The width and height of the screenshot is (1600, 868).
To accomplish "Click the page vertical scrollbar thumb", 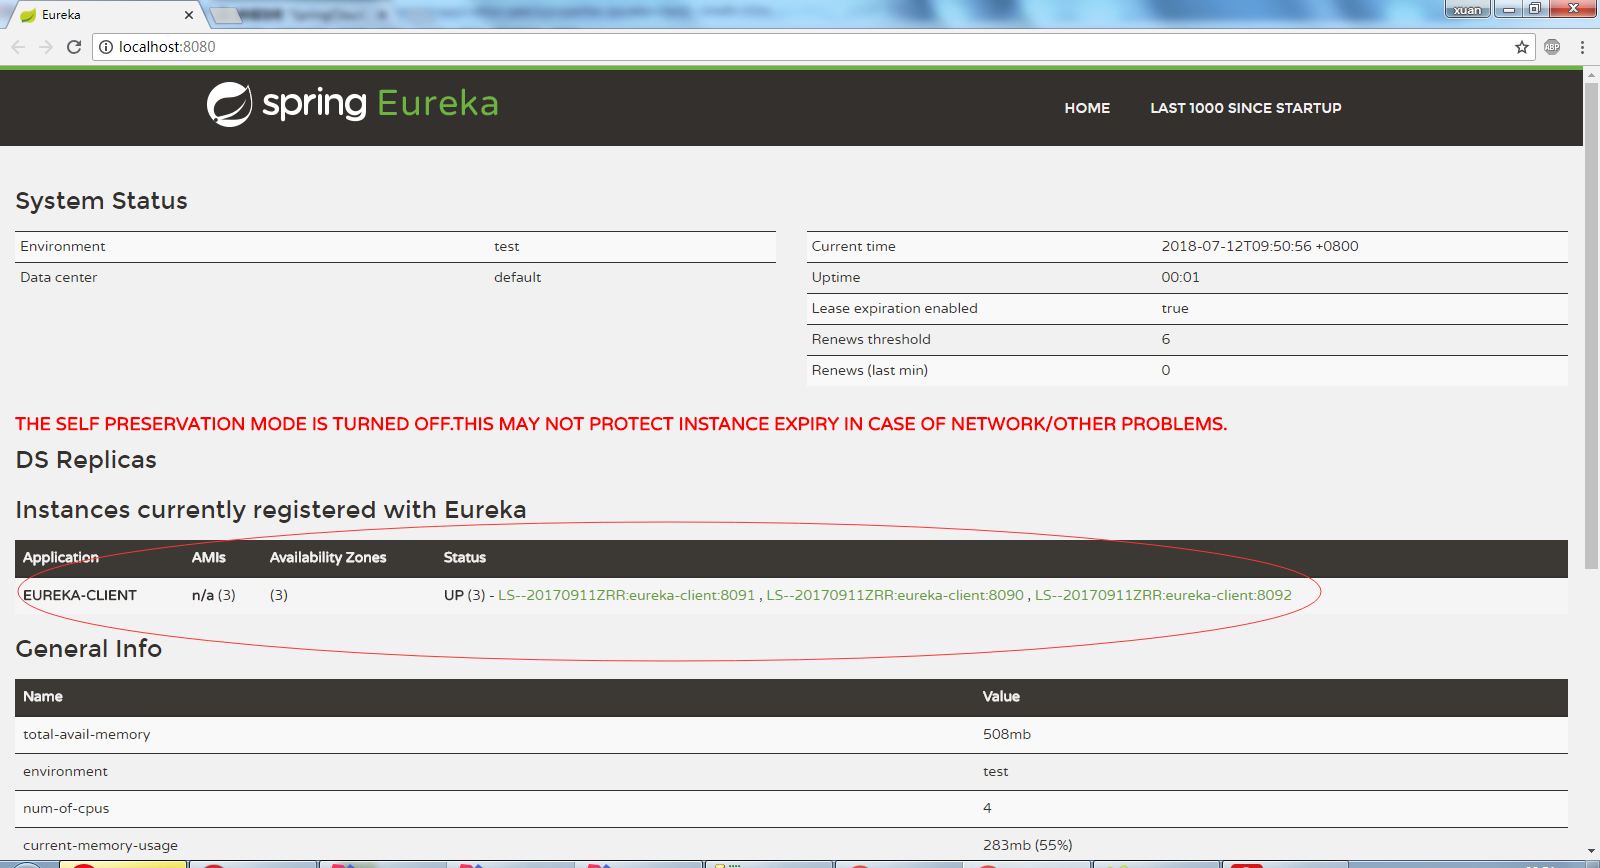I will click(x=1591, y=325).
